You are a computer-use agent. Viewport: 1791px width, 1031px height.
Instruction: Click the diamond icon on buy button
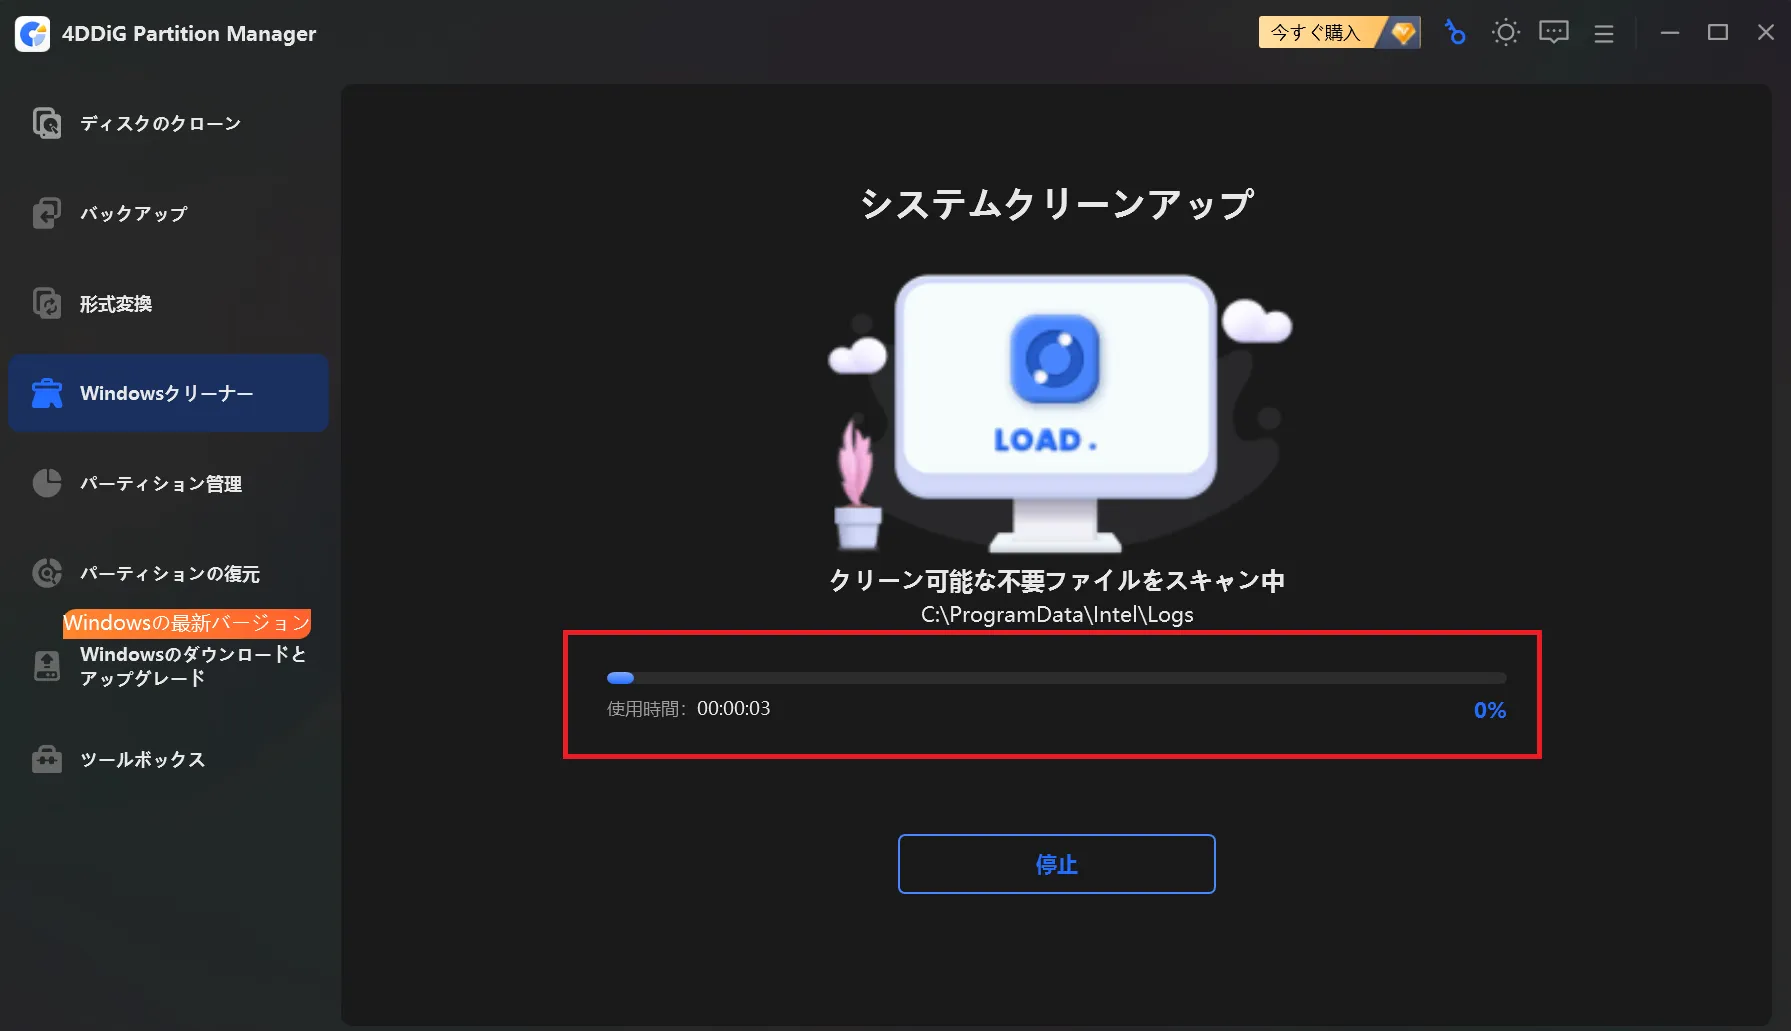click(x=1403, y=33)
